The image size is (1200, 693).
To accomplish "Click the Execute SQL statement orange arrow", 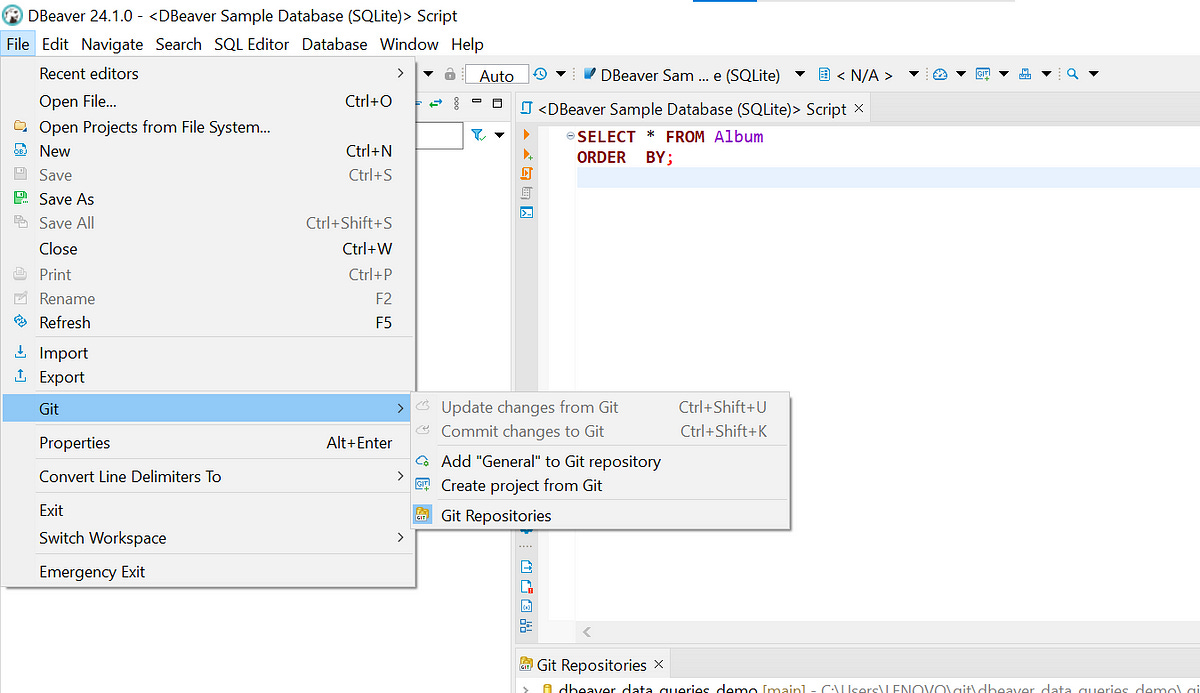I will pyautogui.click(x=527, y=135).
